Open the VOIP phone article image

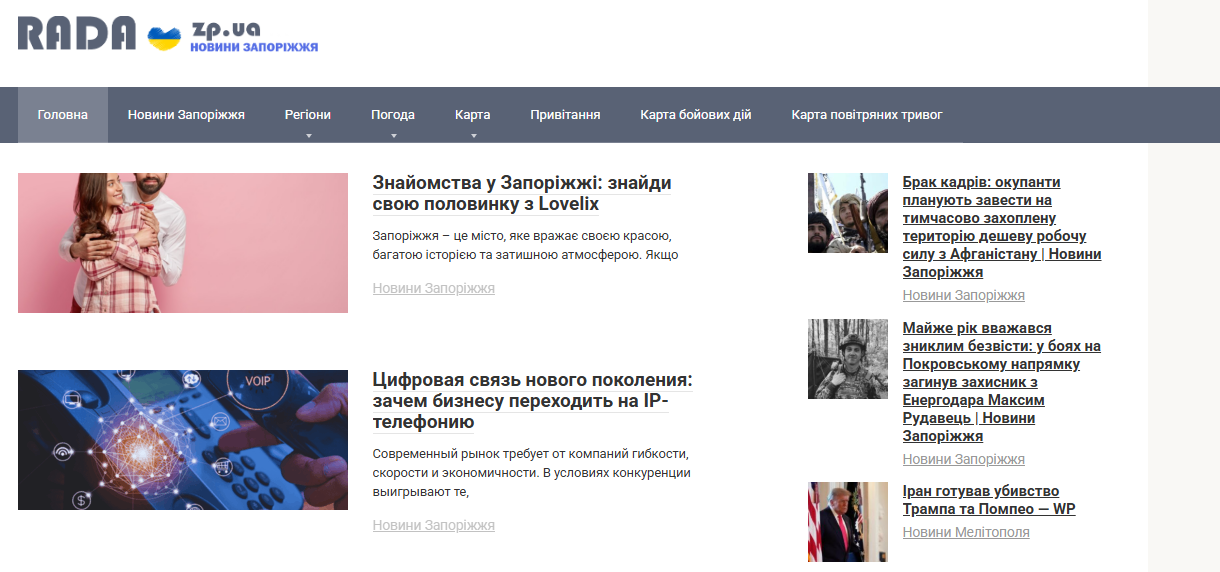183,440
